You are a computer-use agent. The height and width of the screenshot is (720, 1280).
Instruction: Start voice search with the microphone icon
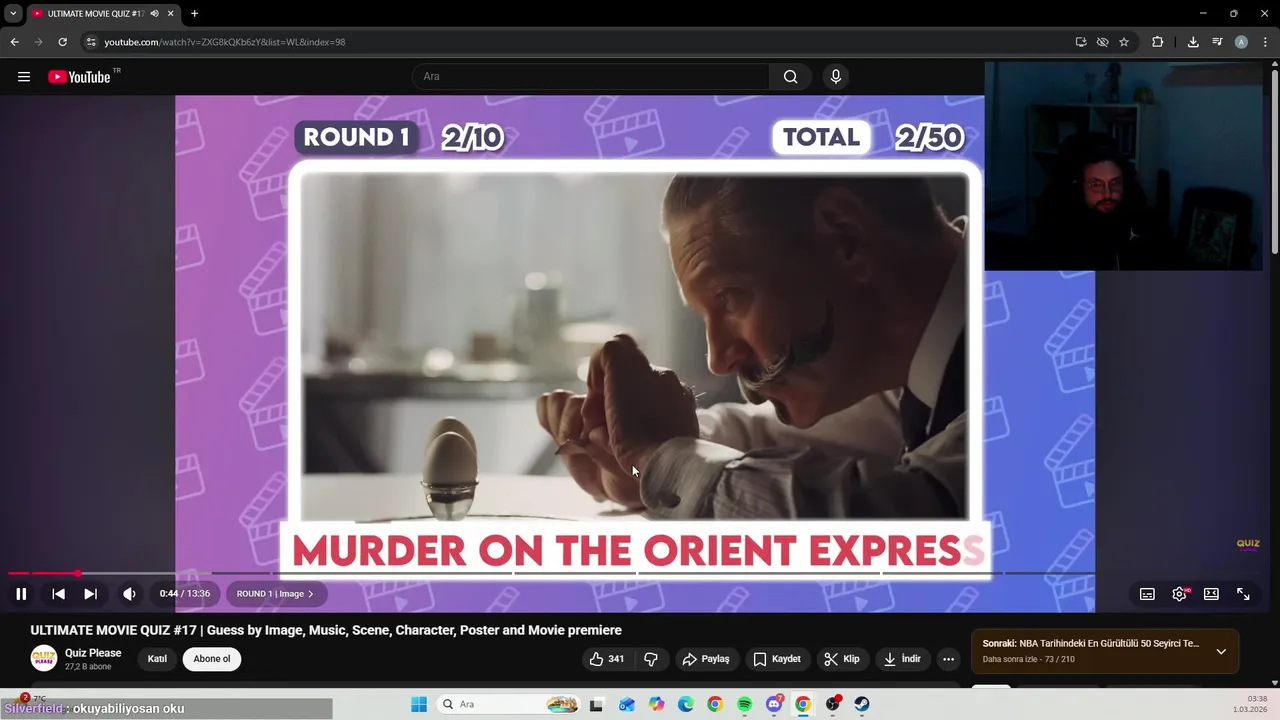point(836,77)
